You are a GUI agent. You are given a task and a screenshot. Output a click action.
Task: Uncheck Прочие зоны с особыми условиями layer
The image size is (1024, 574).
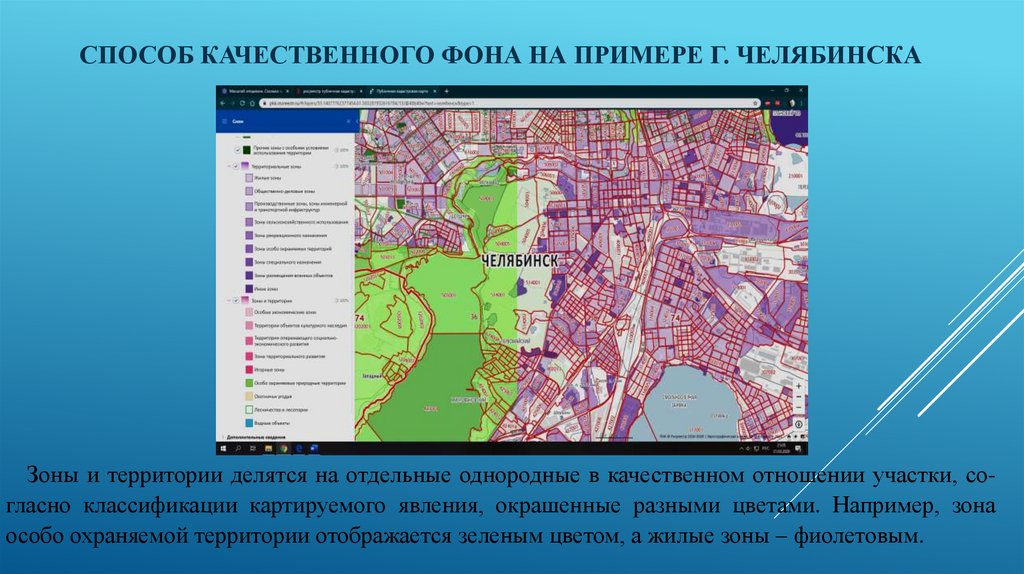tap(236, 150)
